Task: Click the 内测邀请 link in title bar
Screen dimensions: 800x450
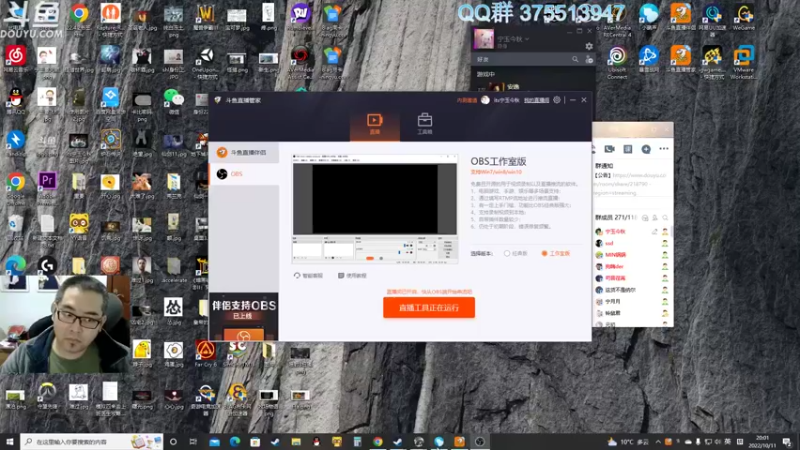Action: pyautogui.click(x=466, y=101)
